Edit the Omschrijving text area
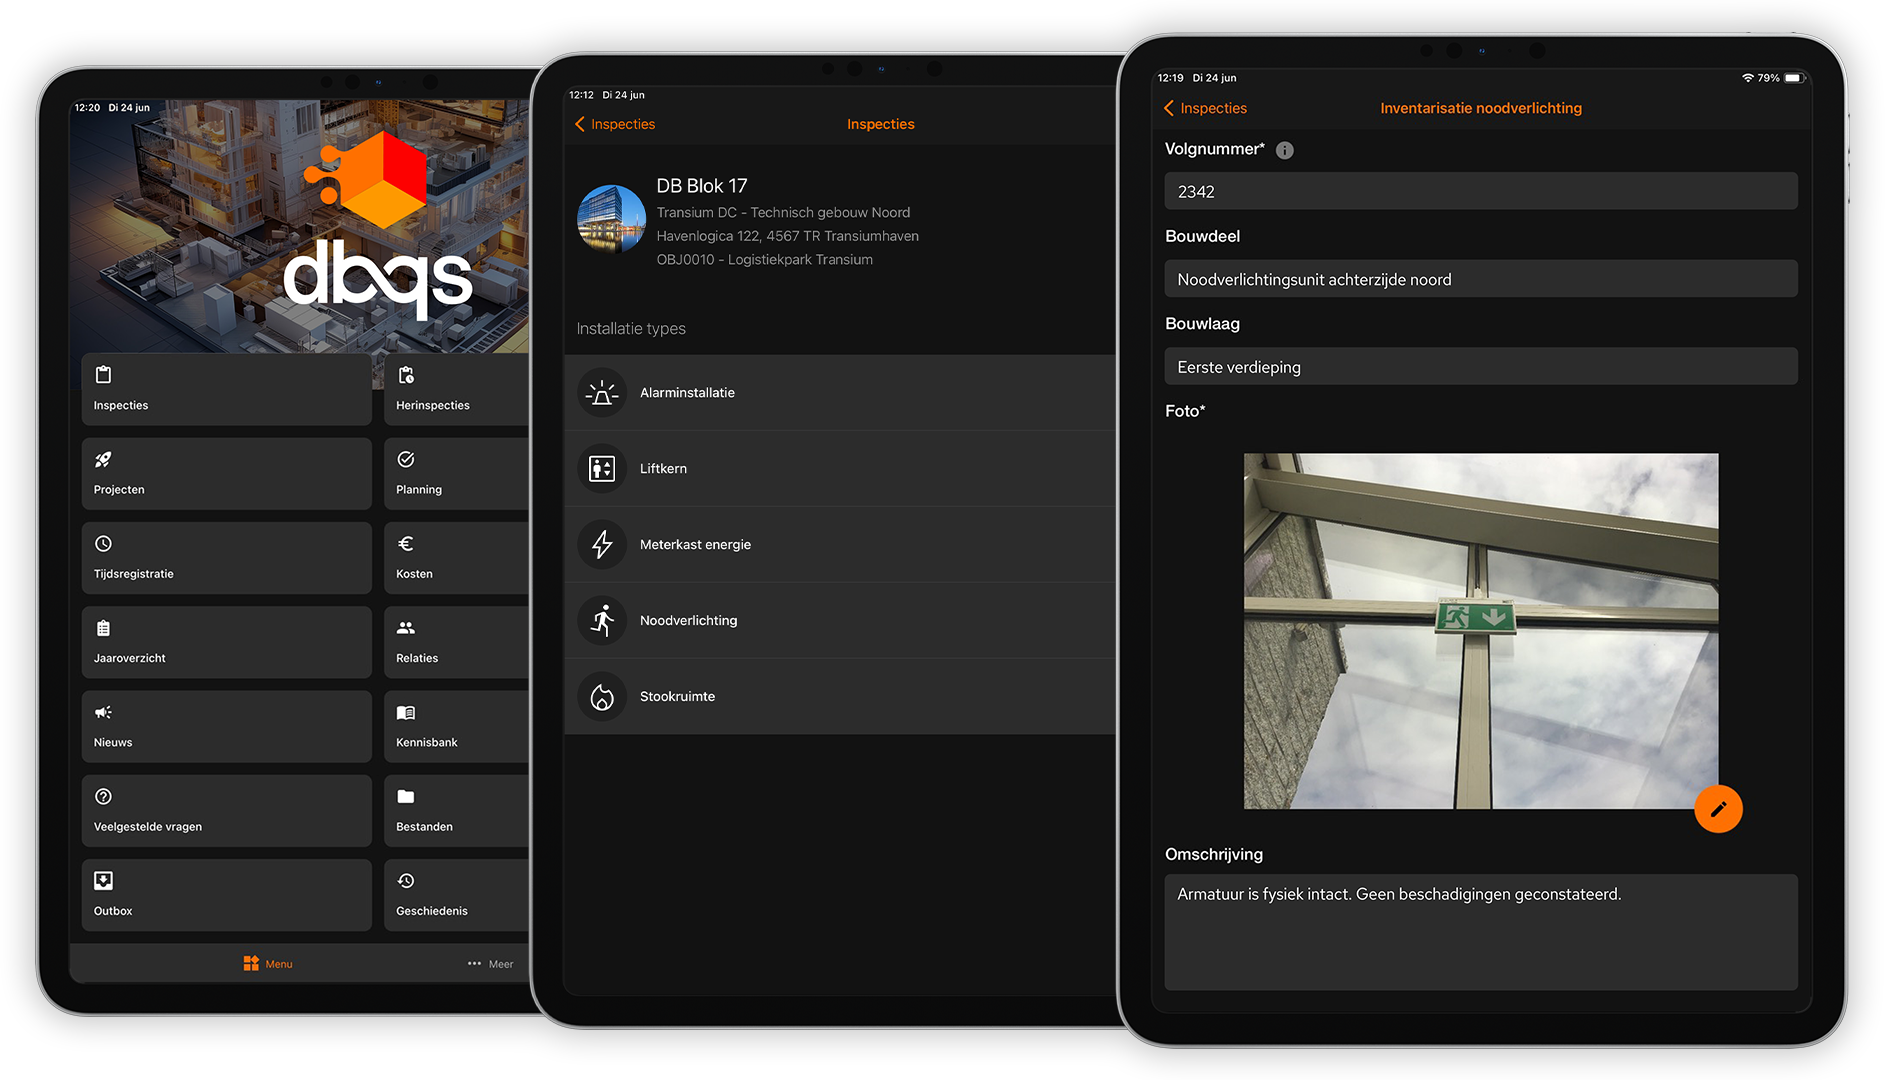The height and width of the screenshot is (1080, 1885). pyautogui.click(x=1480, y=931)
